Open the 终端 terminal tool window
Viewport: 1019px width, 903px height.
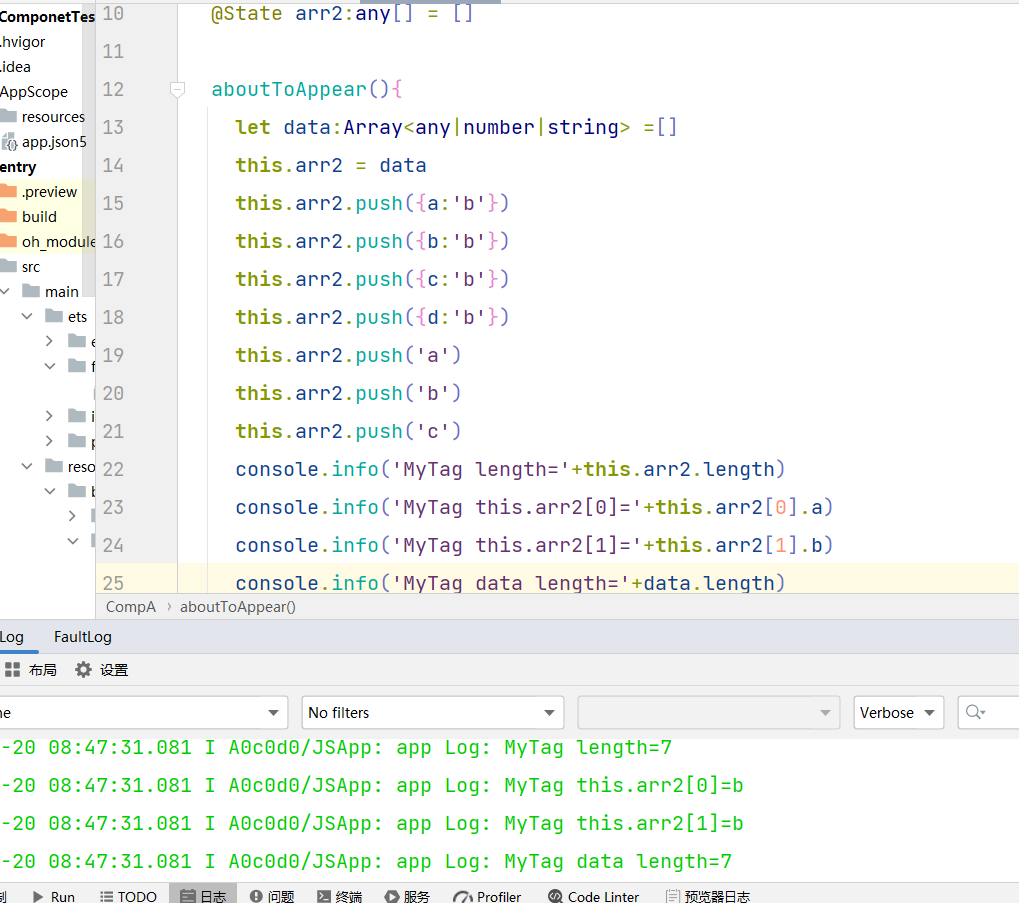339,897
